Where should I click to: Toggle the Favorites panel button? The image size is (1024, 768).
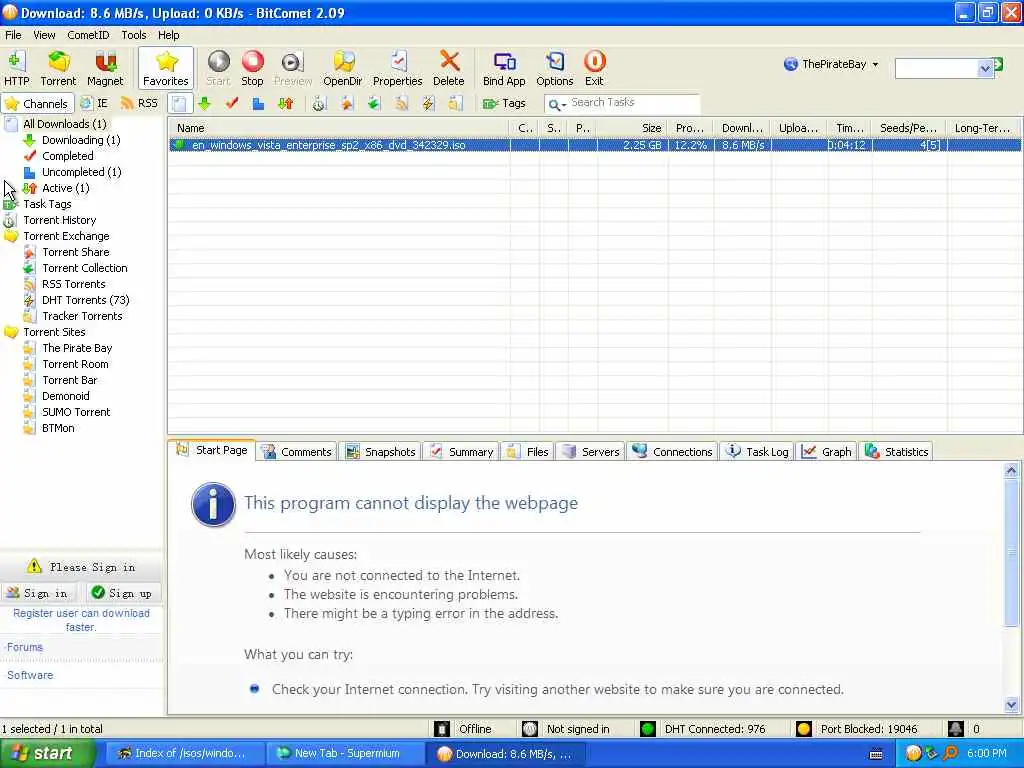coord(166,68)
